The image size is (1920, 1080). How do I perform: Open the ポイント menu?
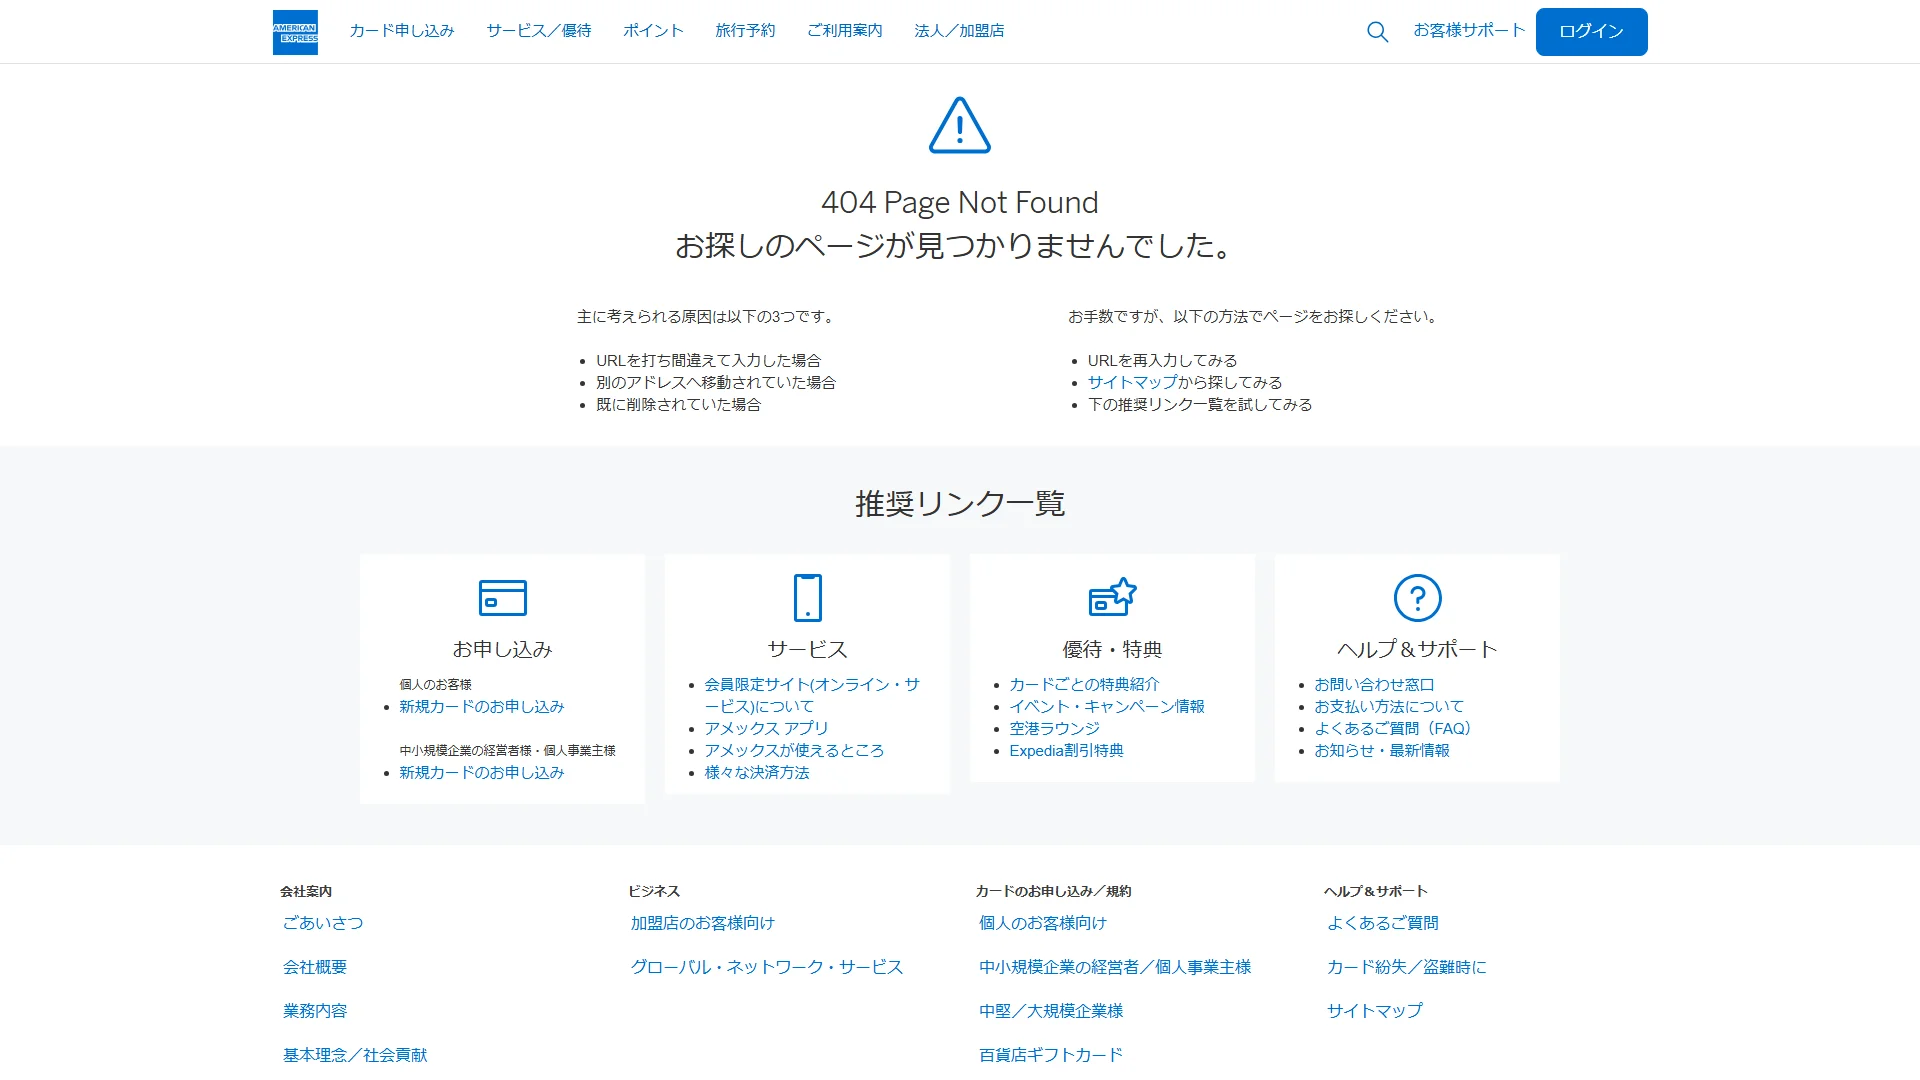pyautogui.click(x=653, y=31)
